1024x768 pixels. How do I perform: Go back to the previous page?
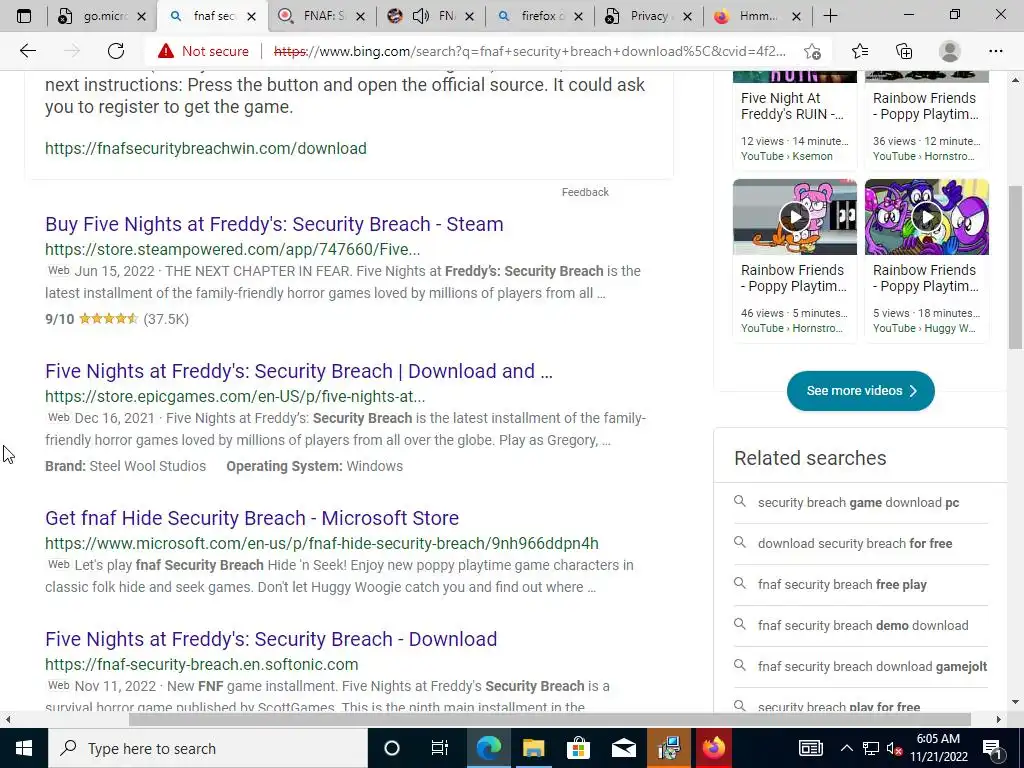click(27, 51)
